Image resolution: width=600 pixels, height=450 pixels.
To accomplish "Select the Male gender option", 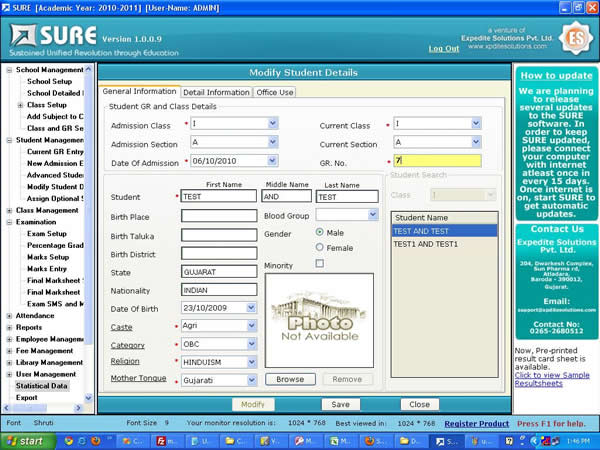I will click(x=320, y=232).
